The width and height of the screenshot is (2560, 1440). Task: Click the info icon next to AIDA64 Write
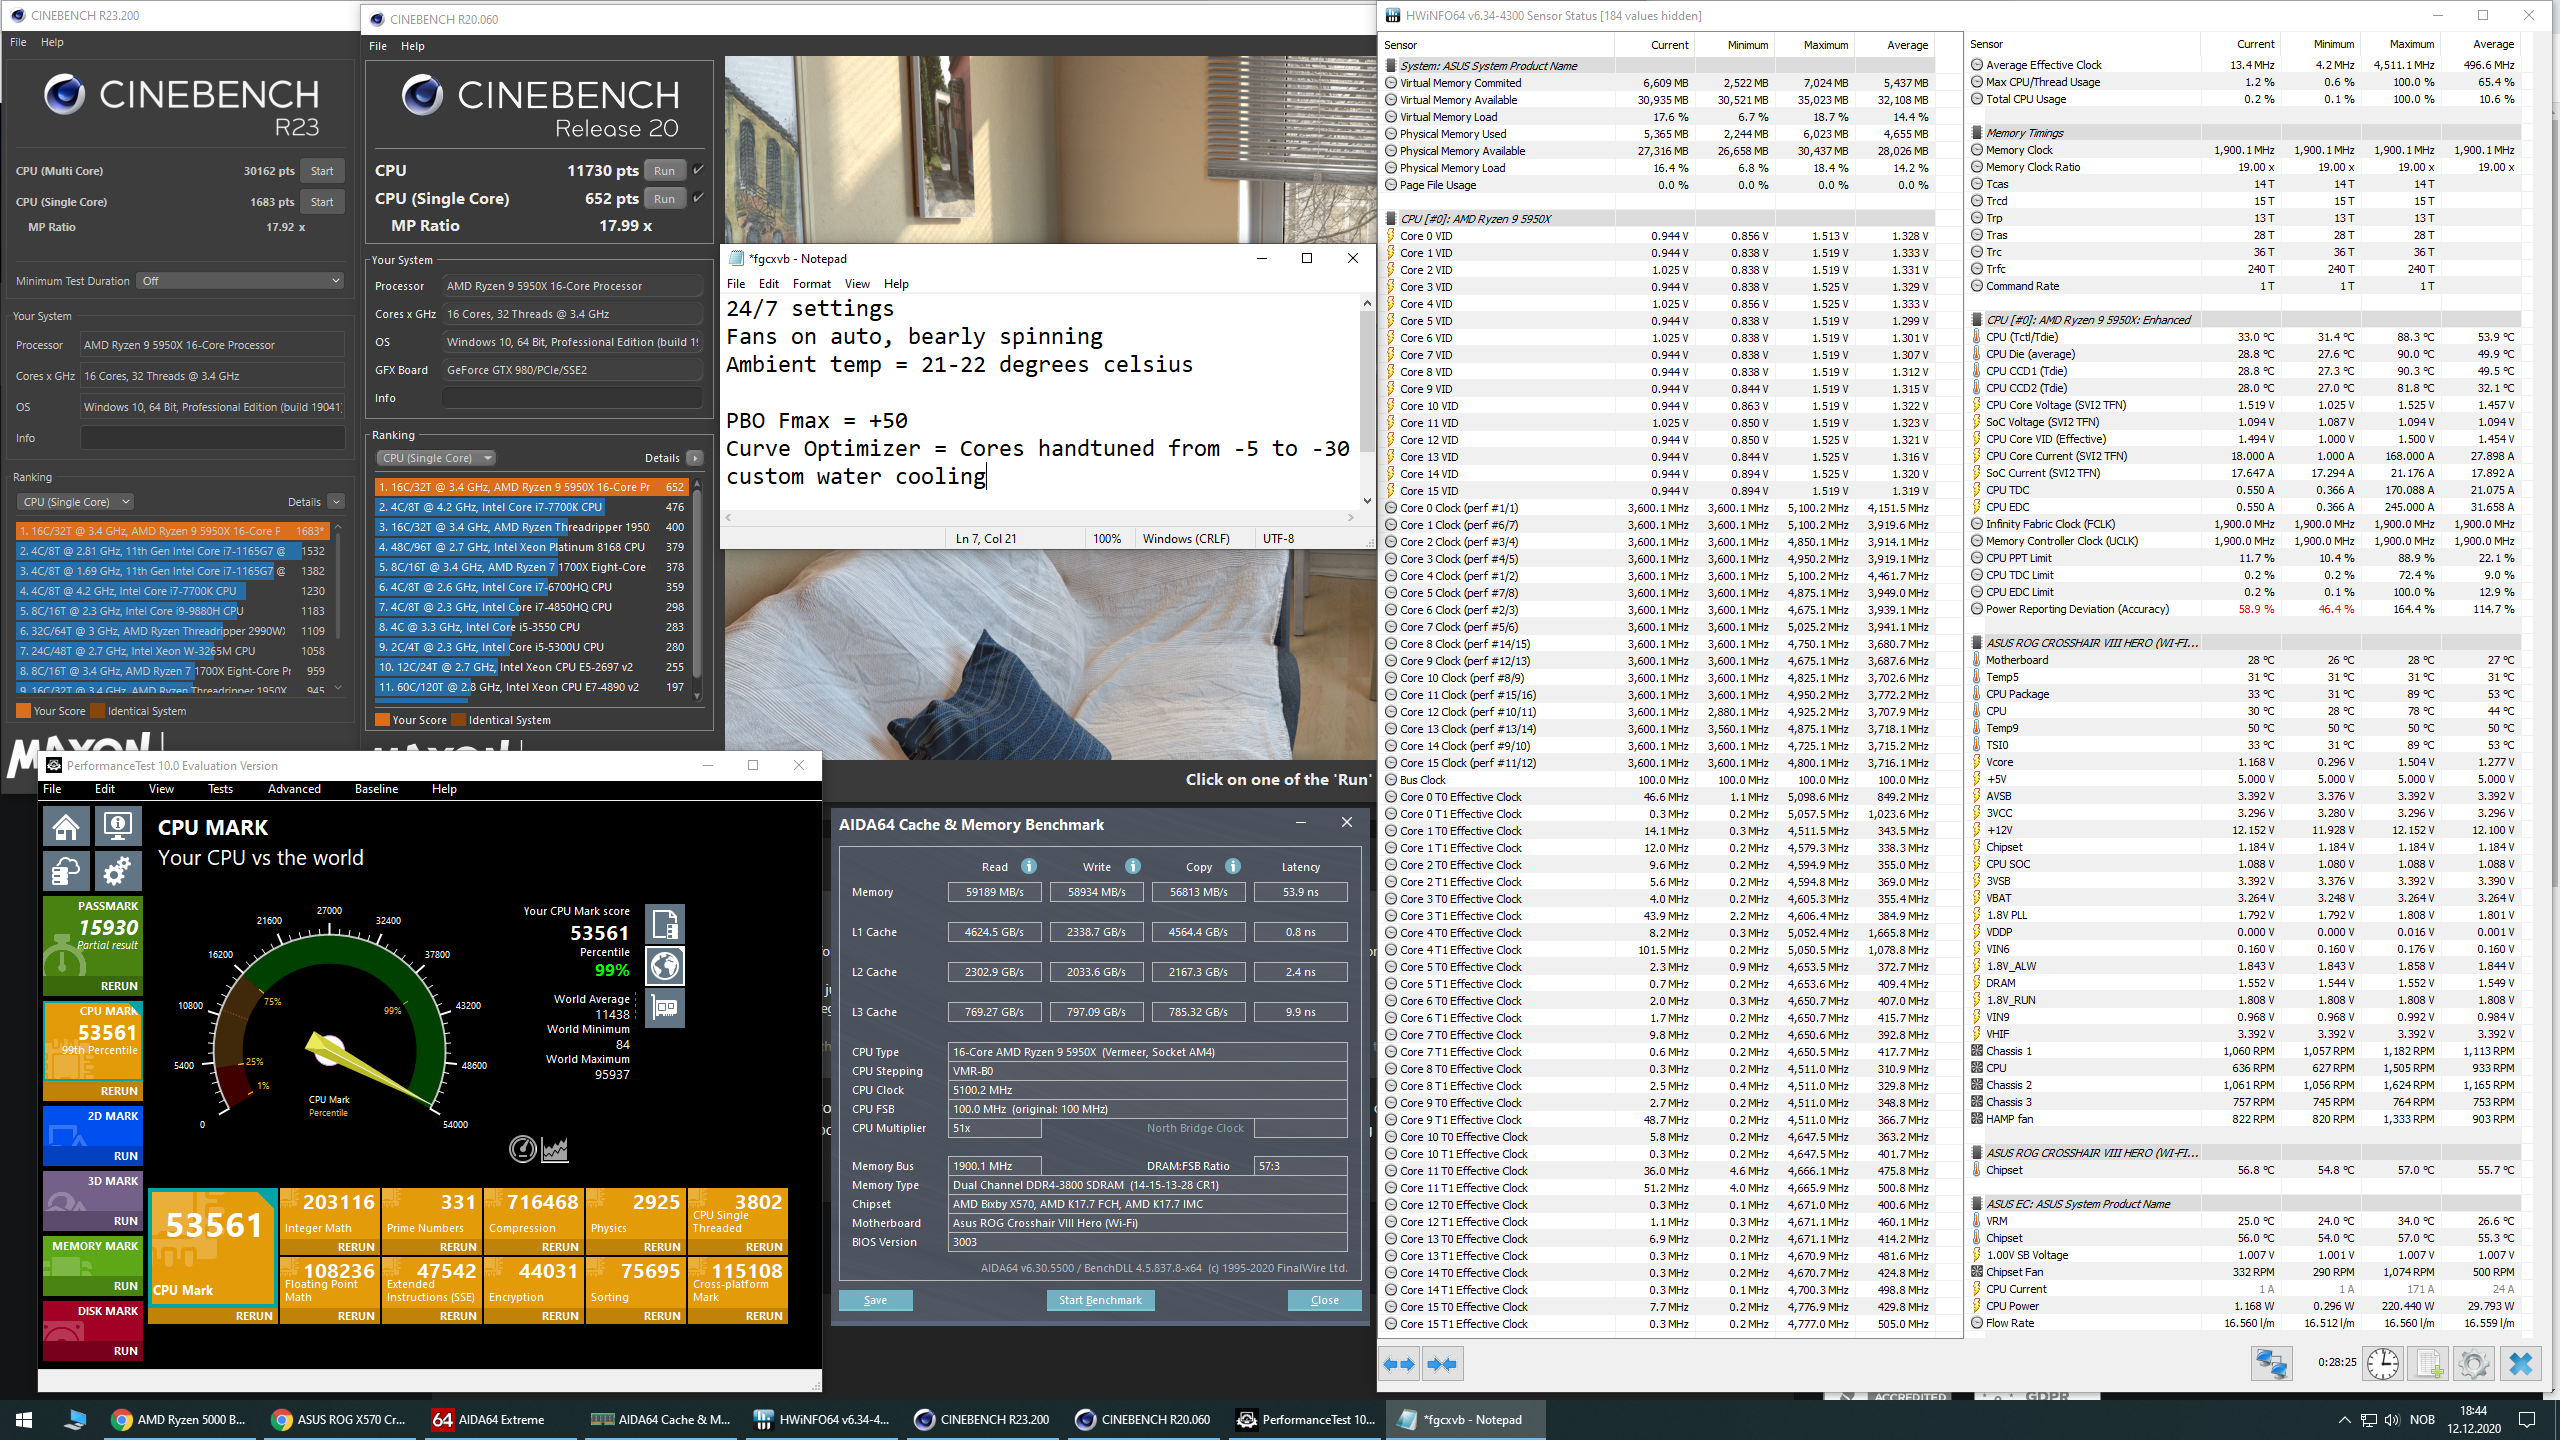(1133, 866)
